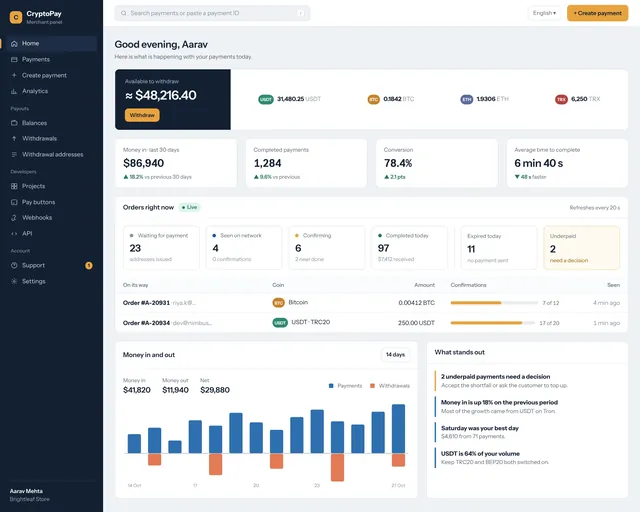Click the 1,284 completed payments value
The image size is (640, 512).
coord(267,163)
